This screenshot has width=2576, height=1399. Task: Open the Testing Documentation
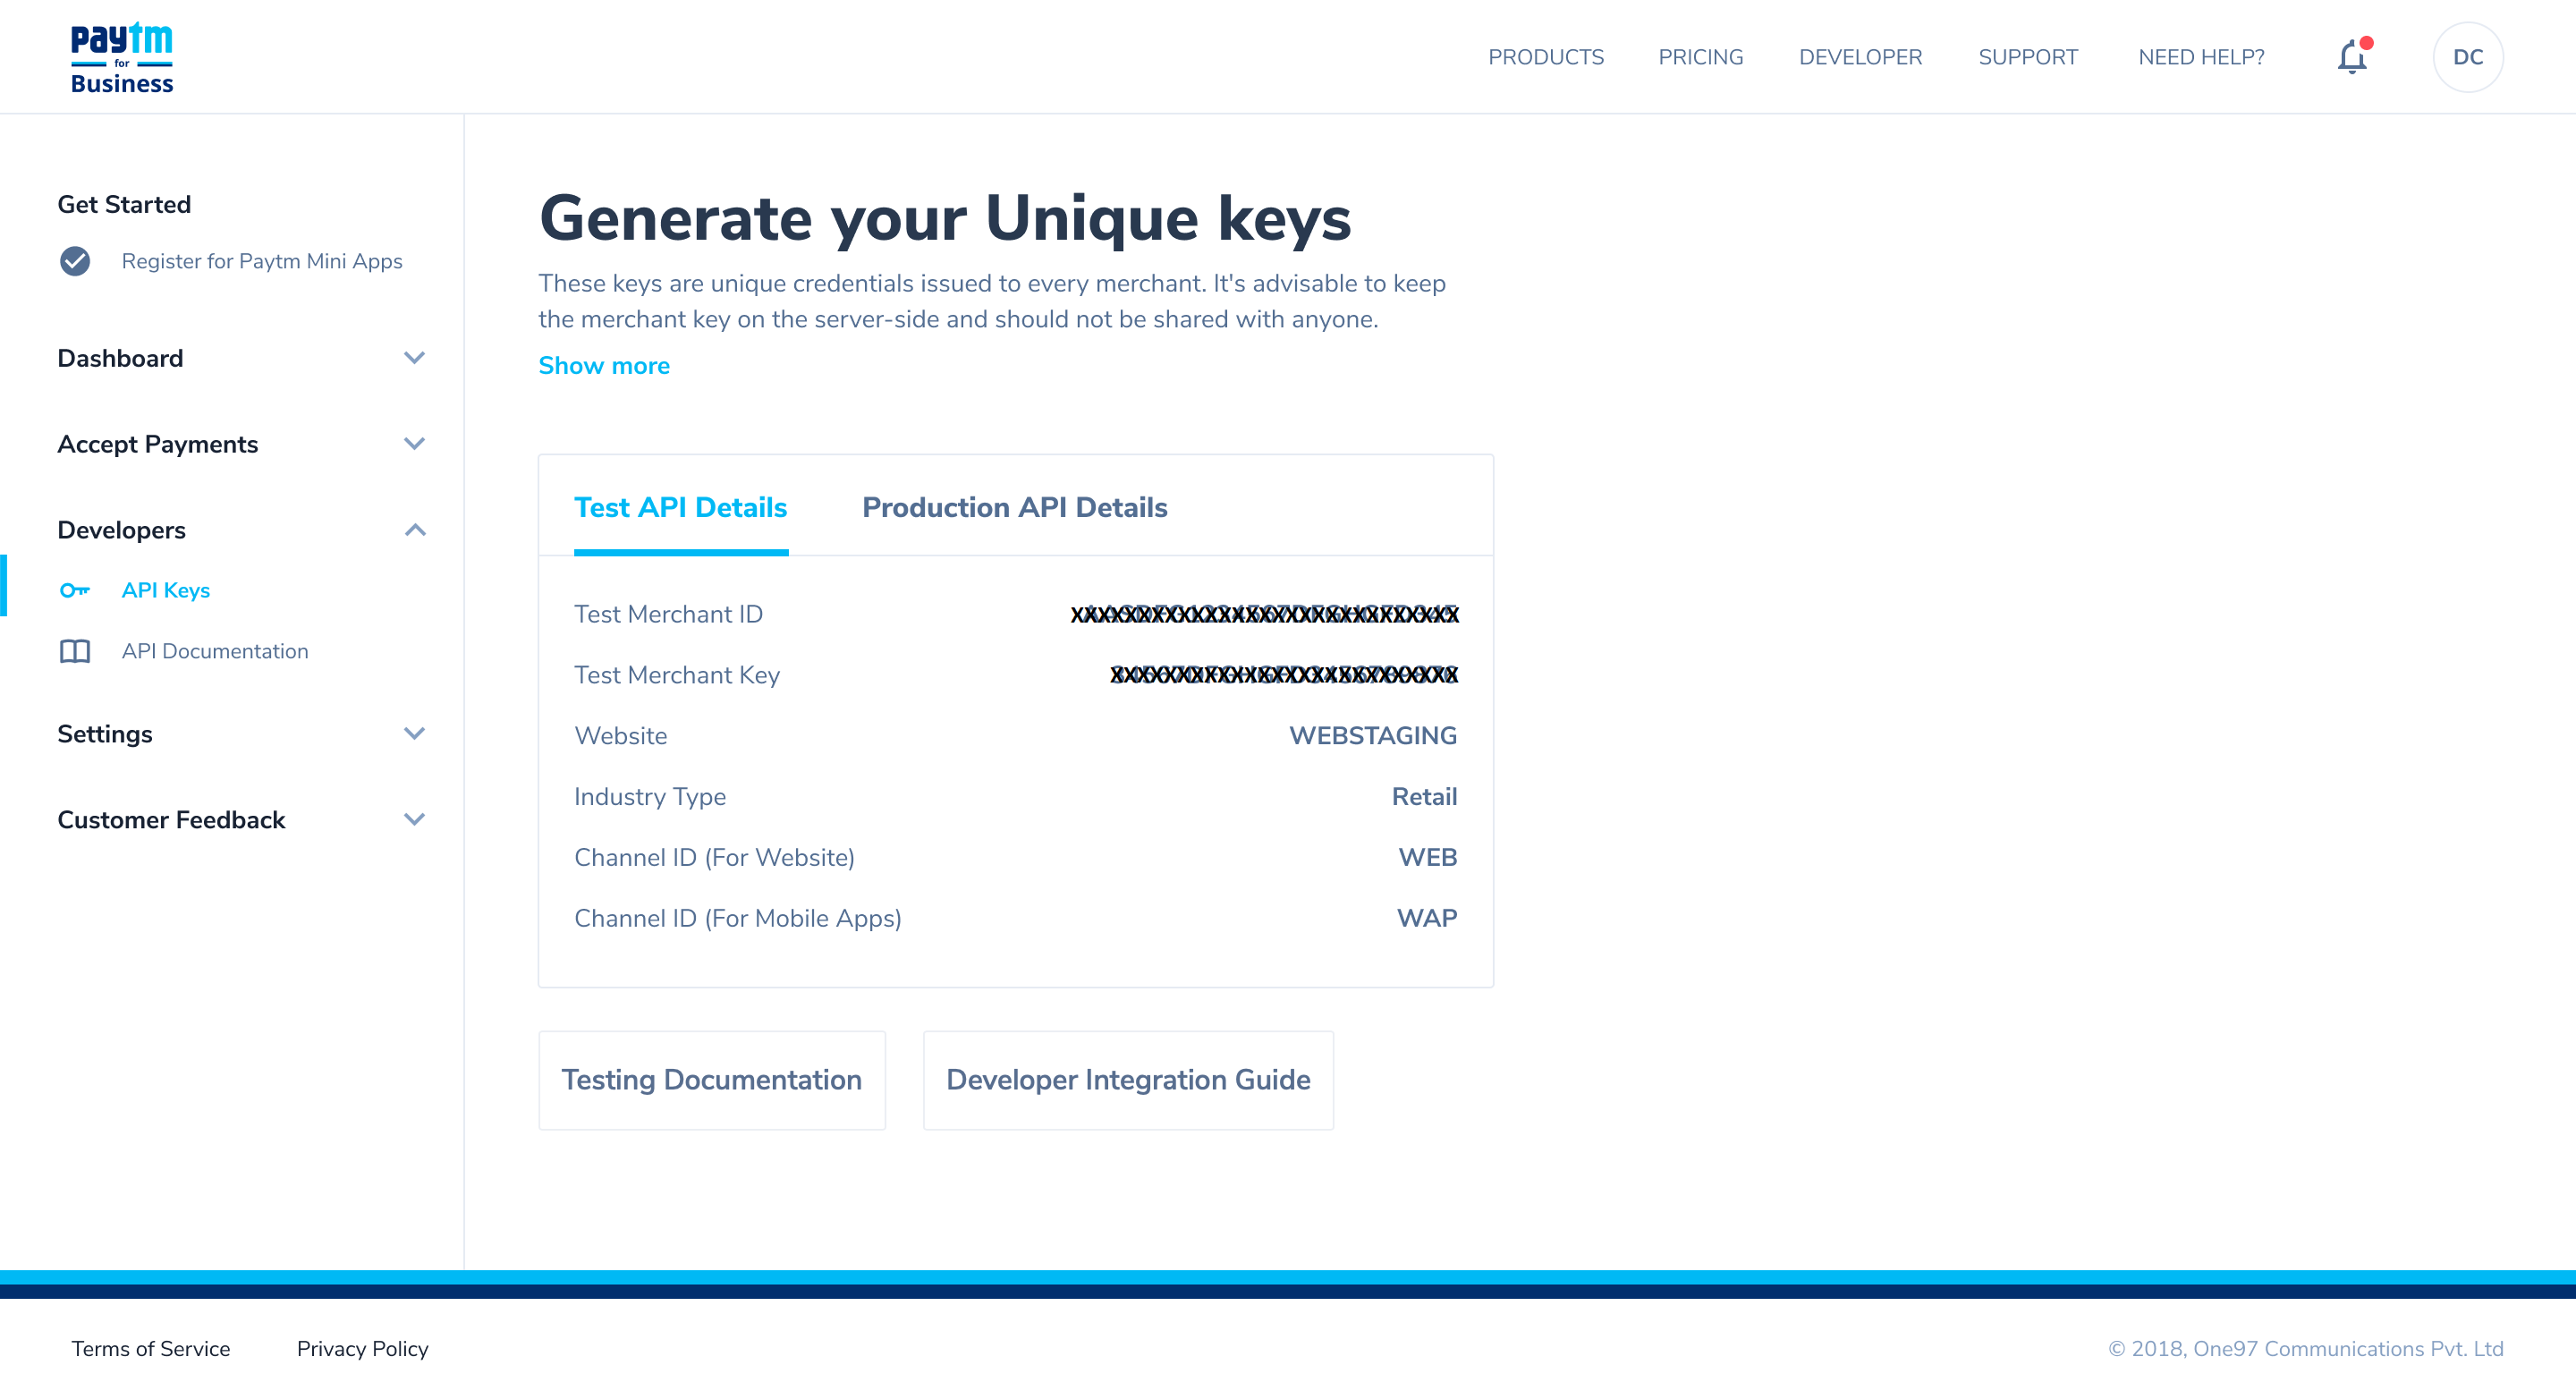[711, 1080]
